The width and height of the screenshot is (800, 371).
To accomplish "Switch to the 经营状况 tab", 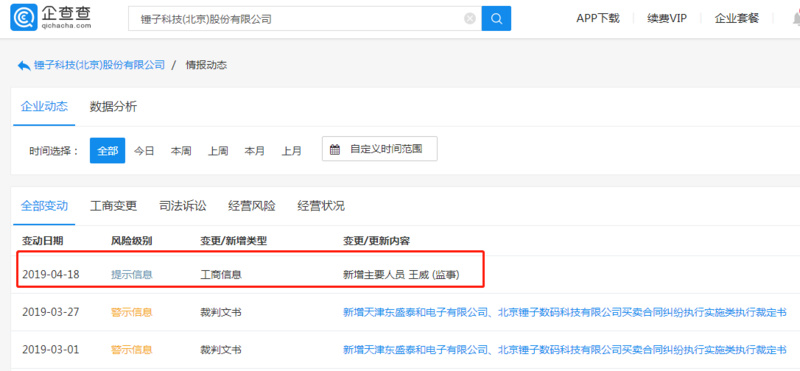I will click(321, 206).
